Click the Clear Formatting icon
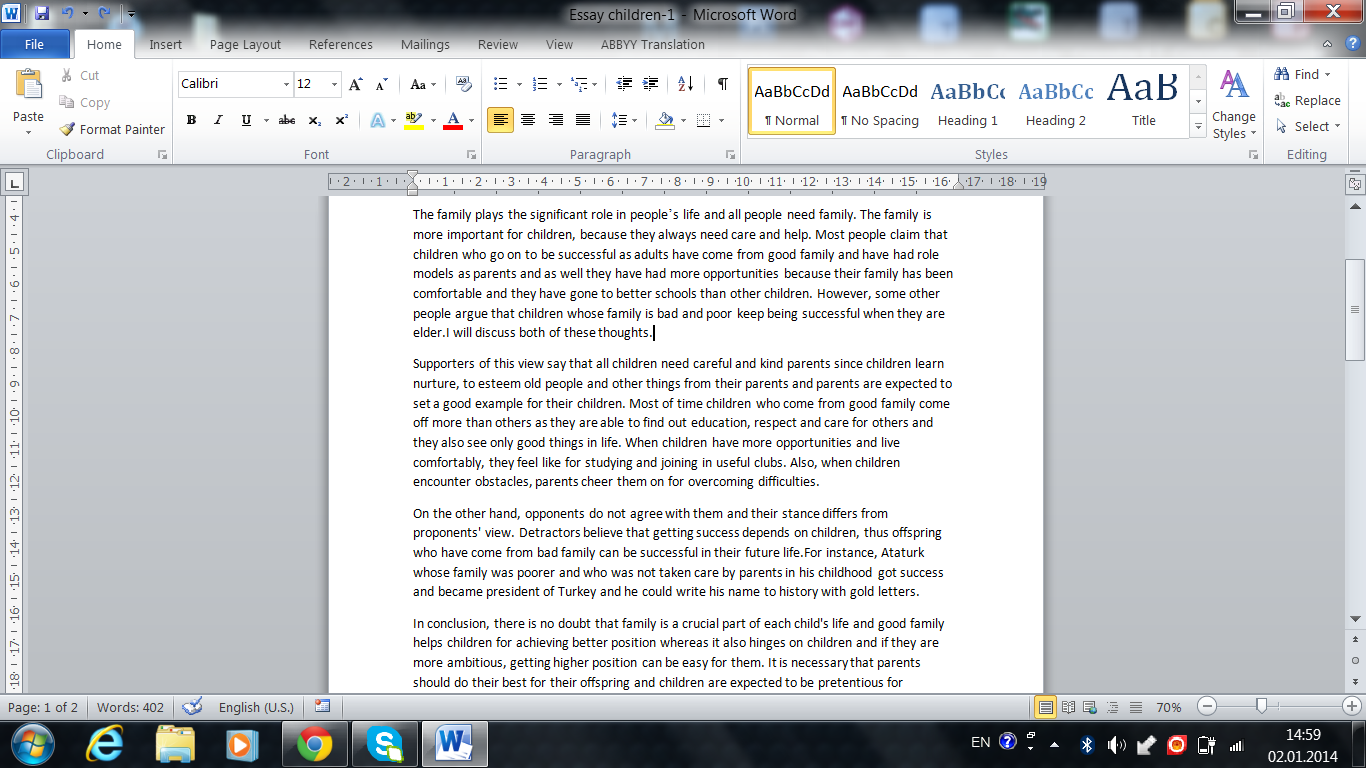The height and width of the screenshot is (768, 1366). point(463,85)
